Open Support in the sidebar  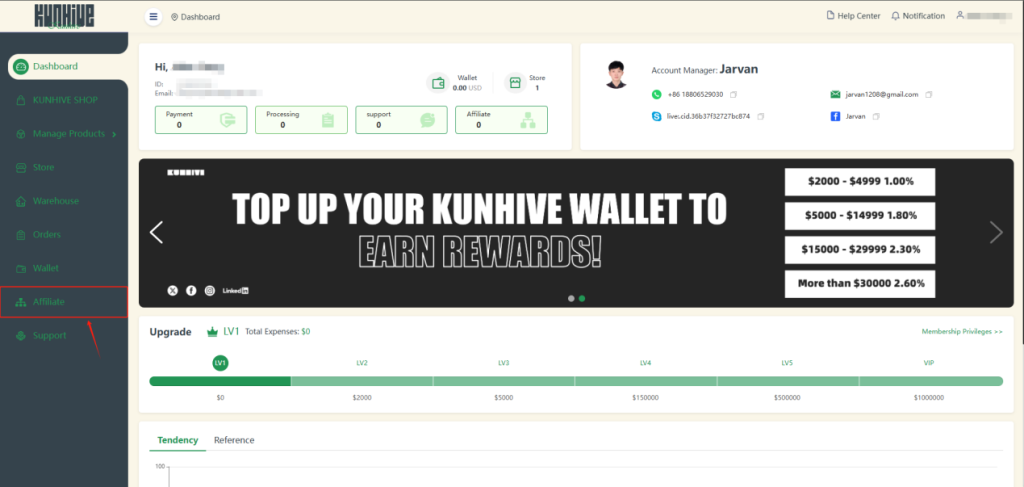click(x=64, y=336)
